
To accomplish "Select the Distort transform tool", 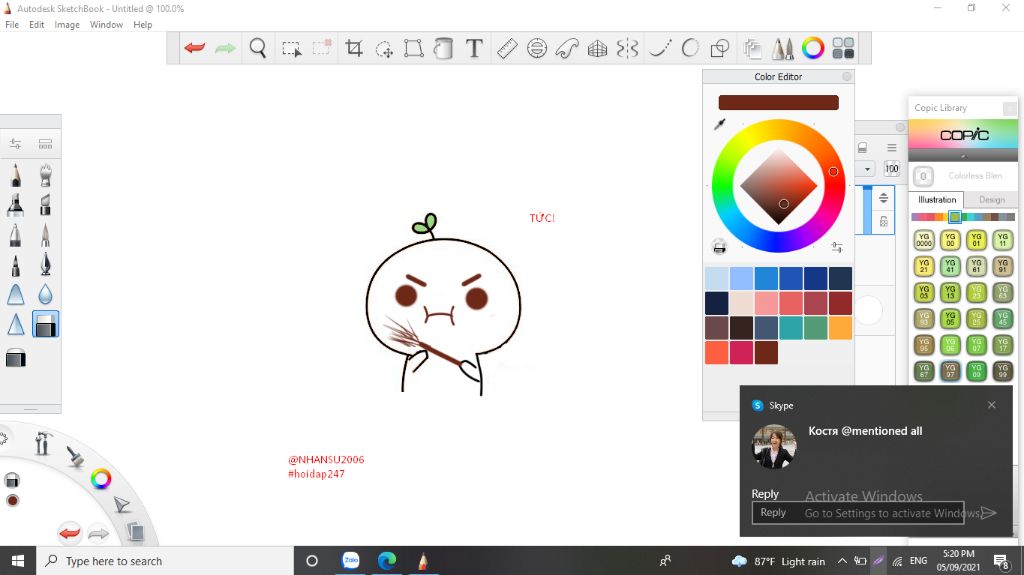I will [413, 48].
